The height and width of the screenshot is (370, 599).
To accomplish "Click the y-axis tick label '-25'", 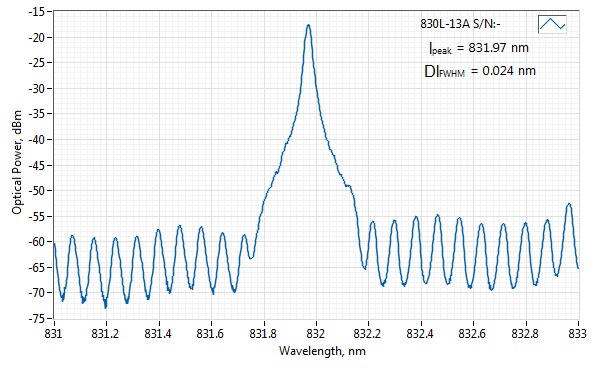I will coord(37,63).
